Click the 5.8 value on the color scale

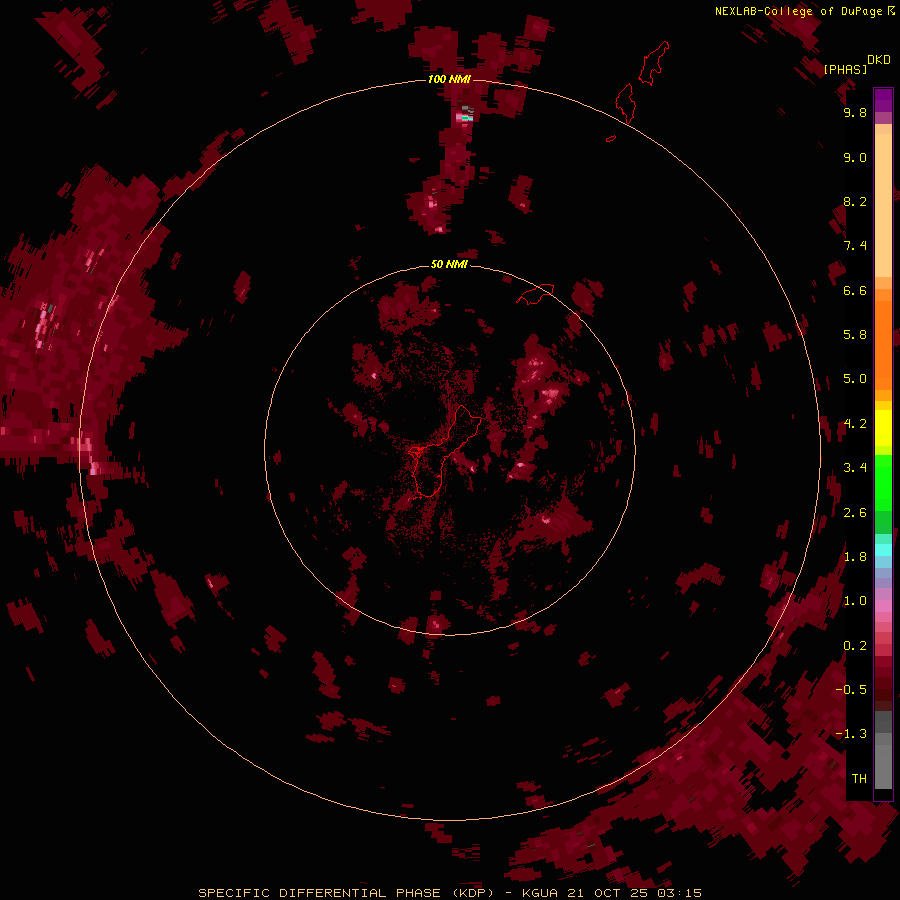click(855, 335)
